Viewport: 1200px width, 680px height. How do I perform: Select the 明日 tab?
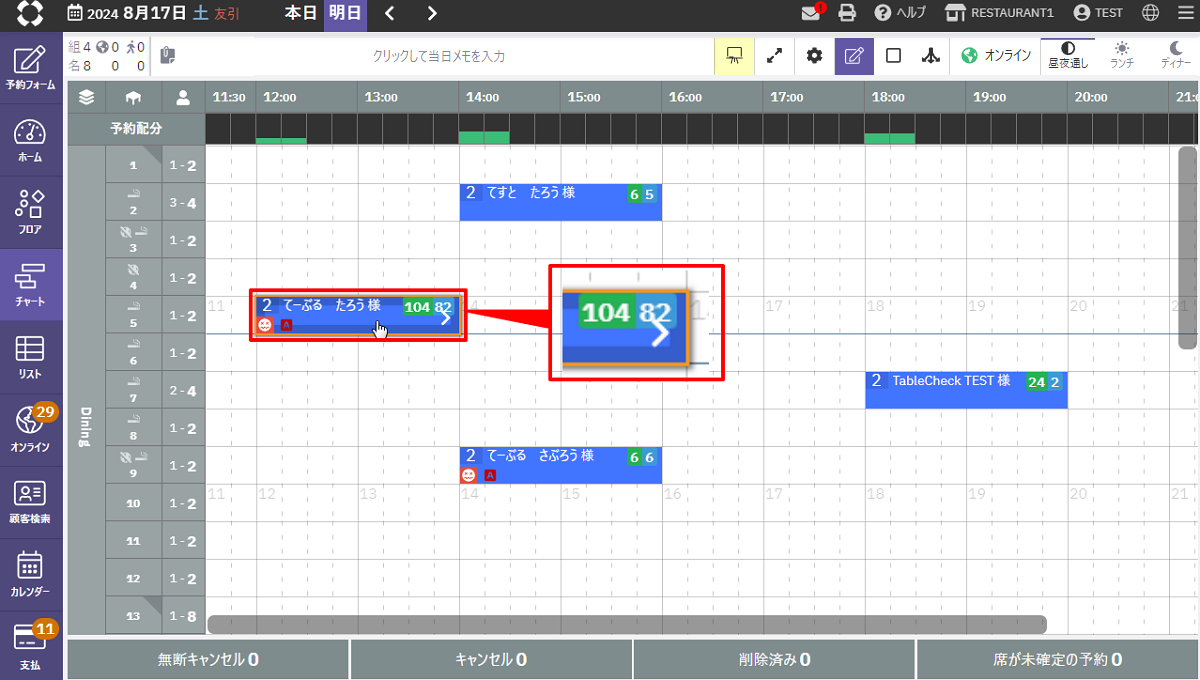coord(345,13)
